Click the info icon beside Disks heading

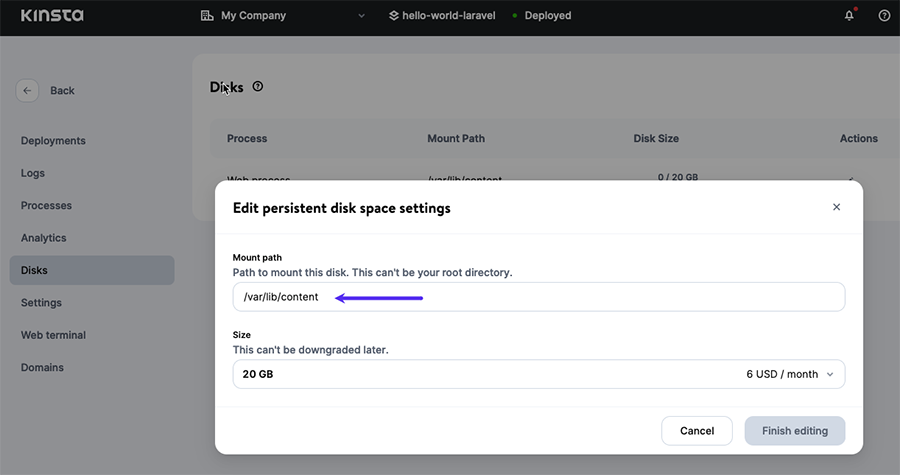(258, 87)
